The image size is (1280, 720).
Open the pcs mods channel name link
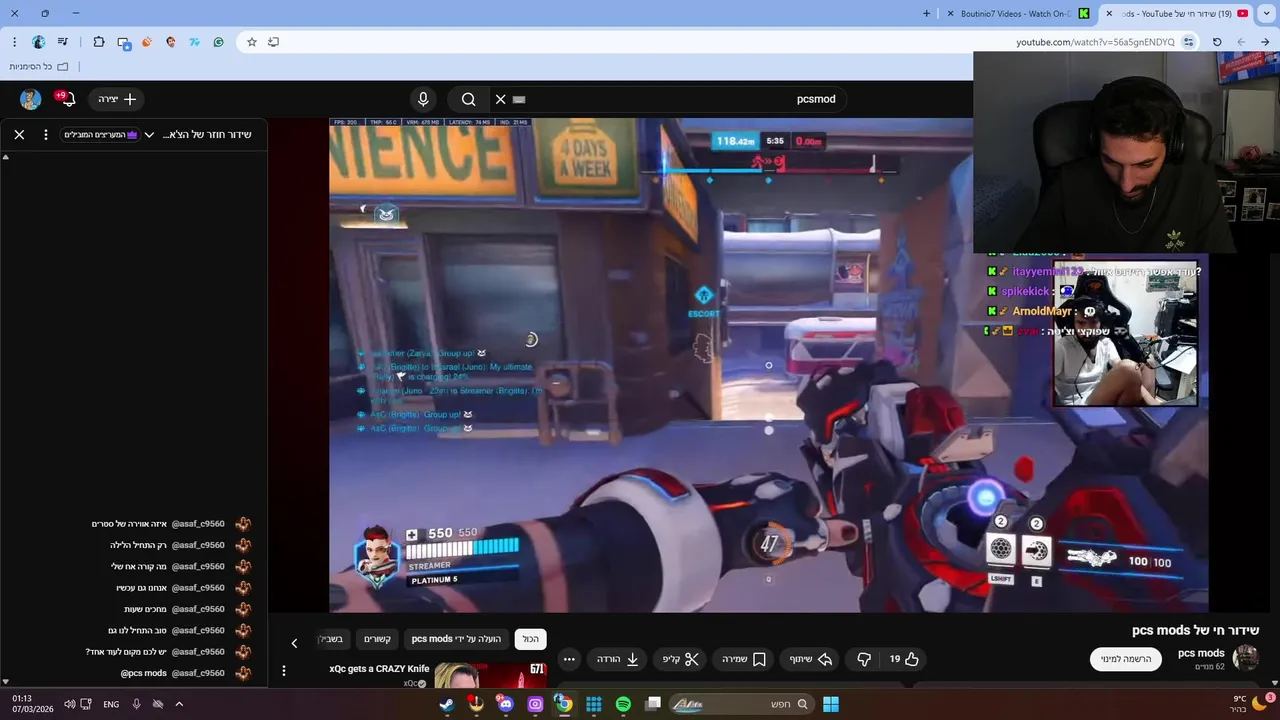1201,653
